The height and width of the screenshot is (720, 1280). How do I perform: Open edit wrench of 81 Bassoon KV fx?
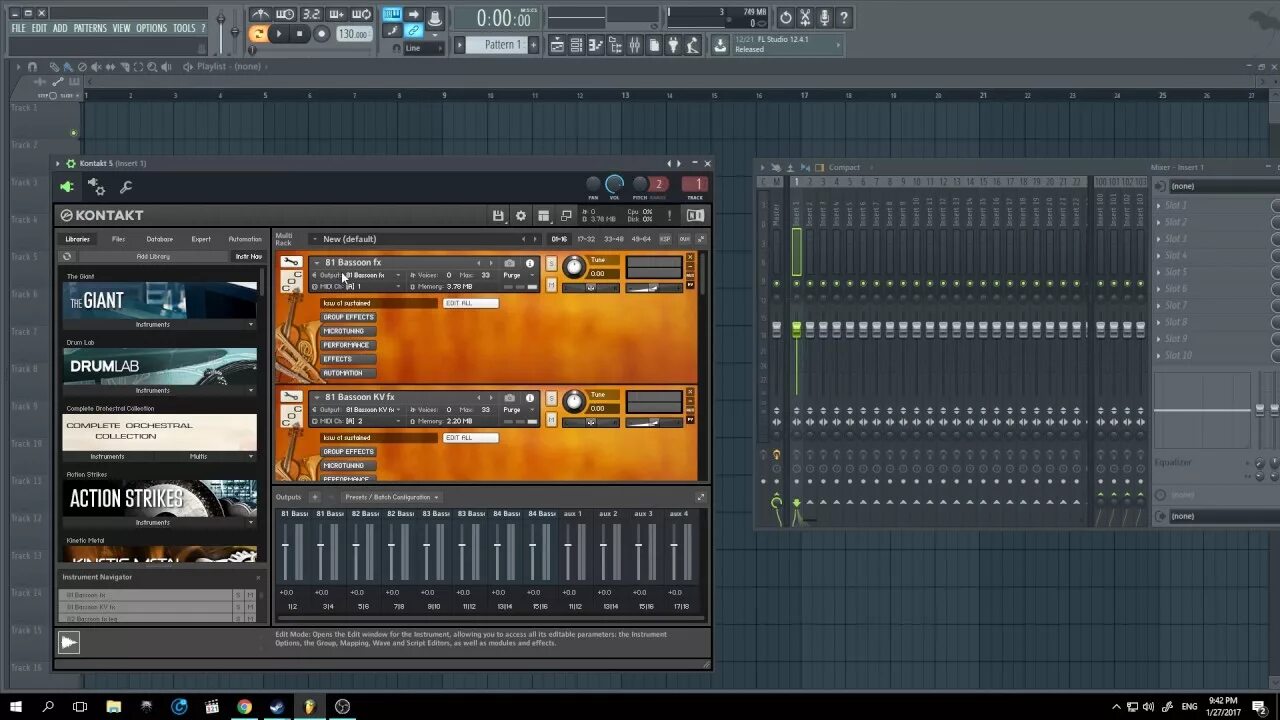pos(290,397)
